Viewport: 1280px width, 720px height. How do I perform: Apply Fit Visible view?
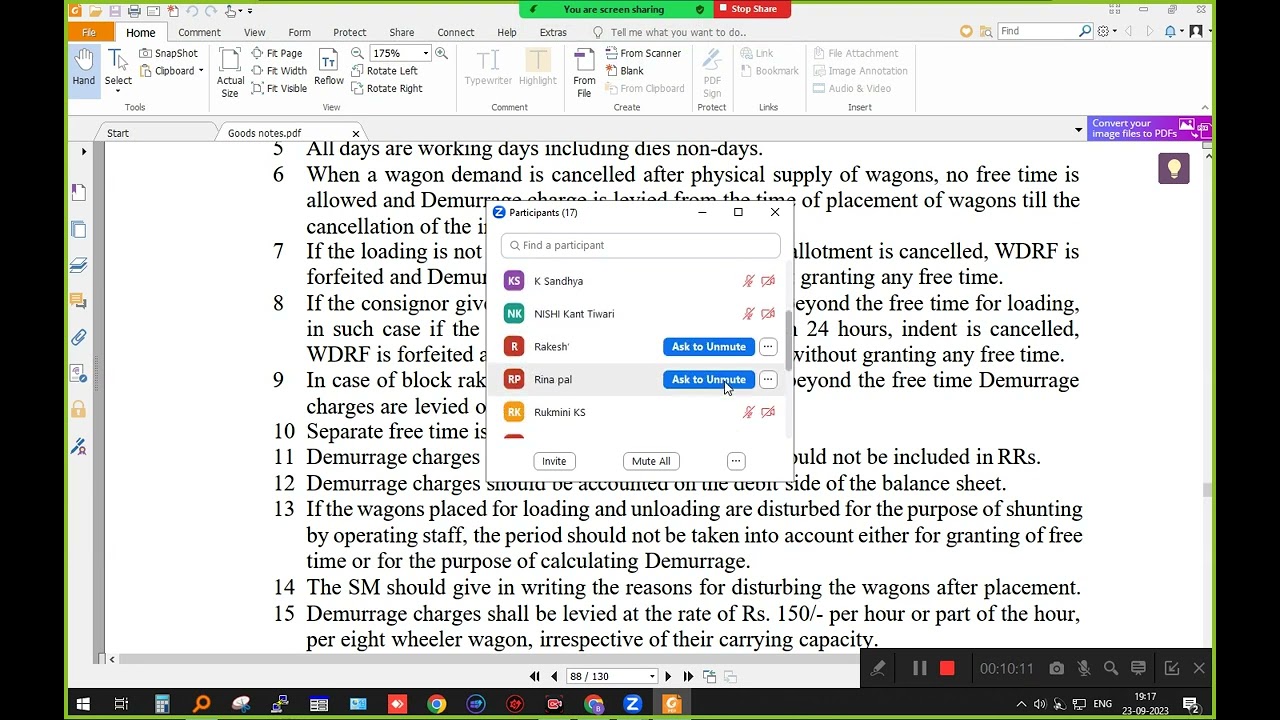tap(279, 88)
